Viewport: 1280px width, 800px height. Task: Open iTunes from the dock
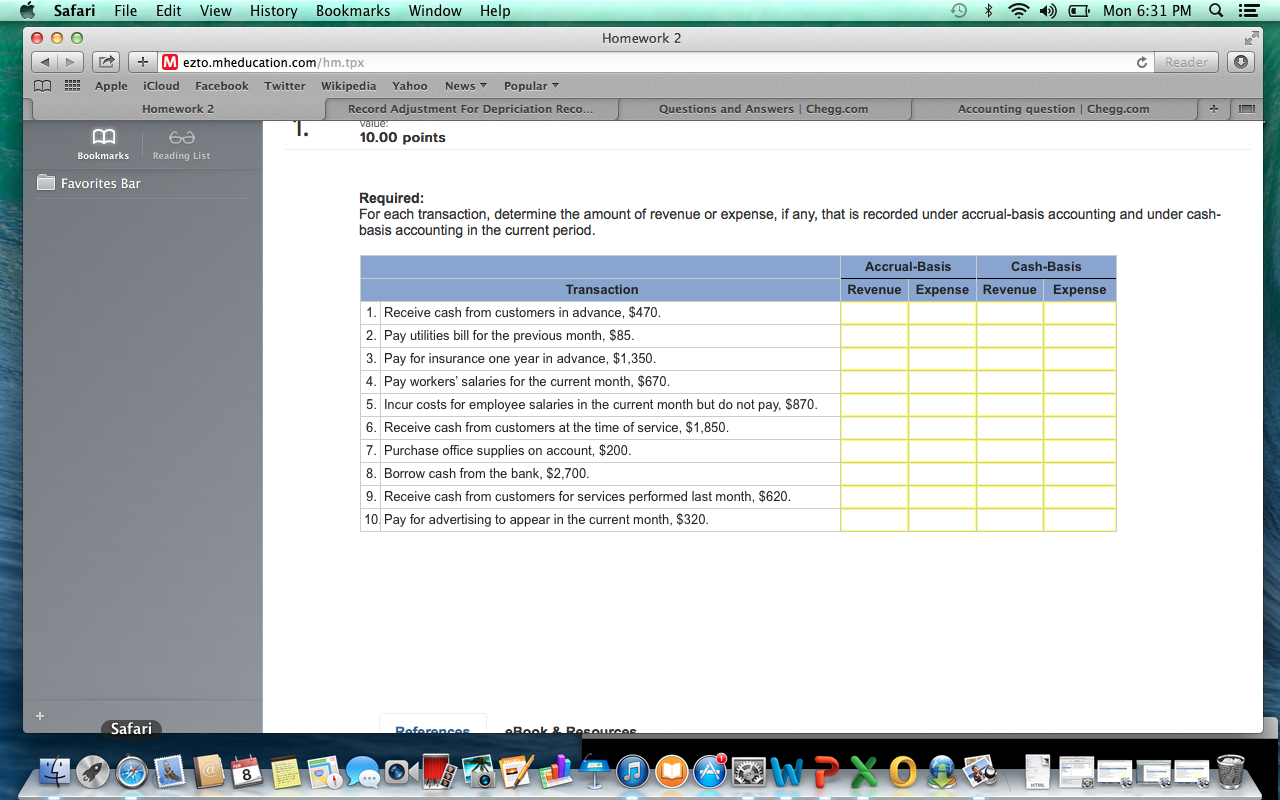point(632,771)
